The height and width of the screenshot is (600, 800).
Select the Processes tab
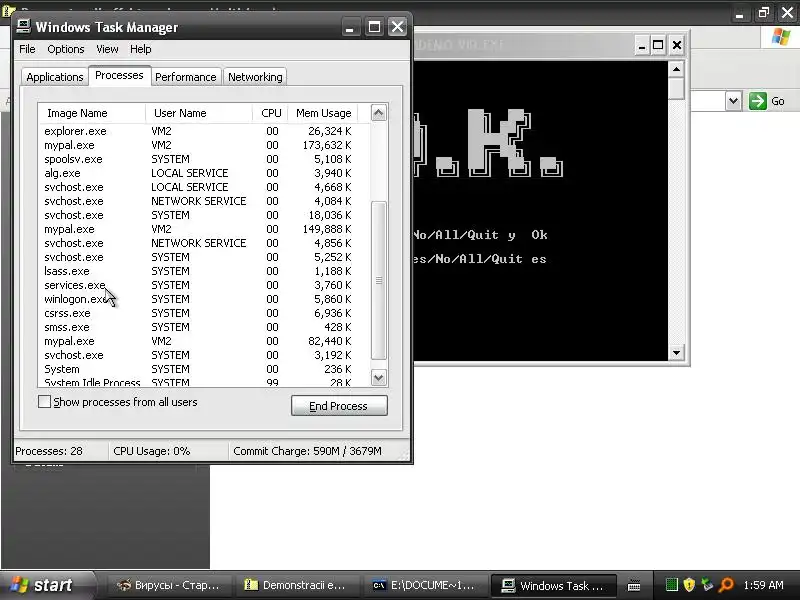click(x=119, y=76)
